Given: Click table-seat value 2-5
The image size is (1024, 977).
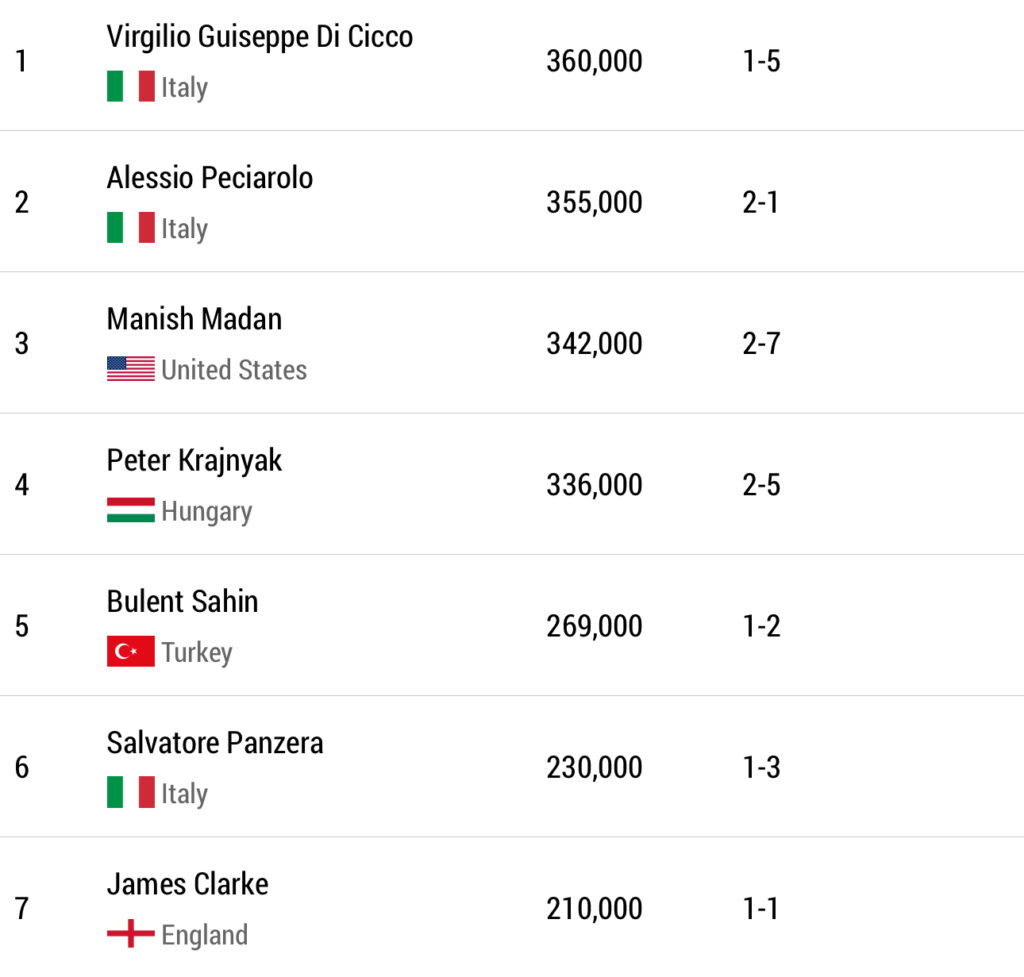Looking at the screenshot, I should tap(761, 485).
